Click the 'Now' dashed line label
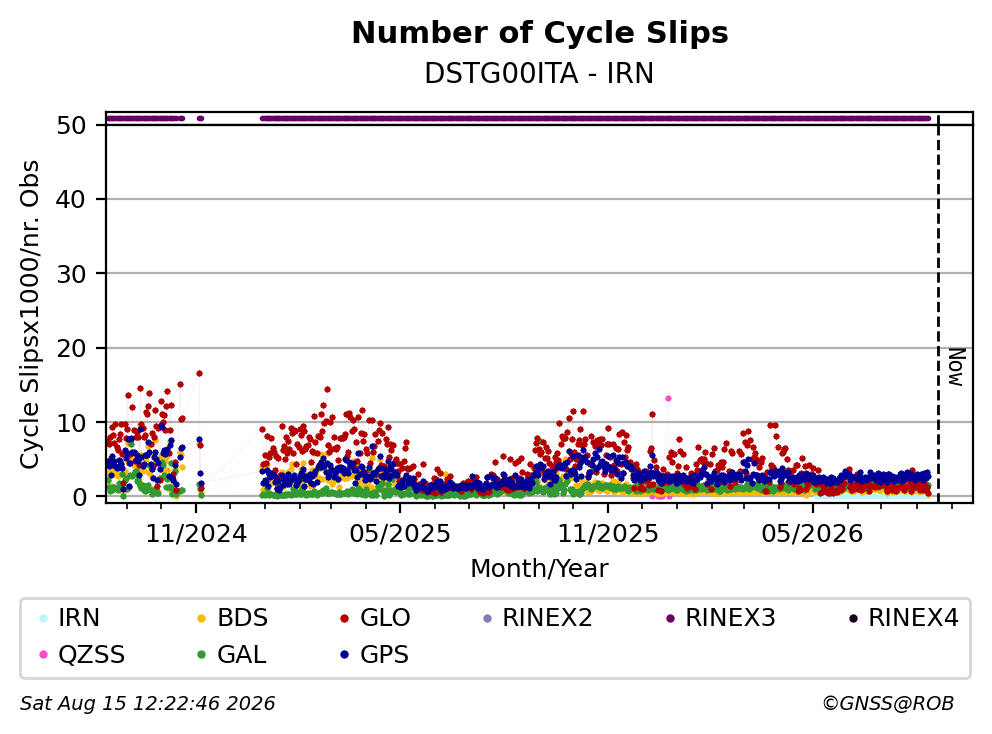Viewport: 992px width, 734px height. (957, 367)
